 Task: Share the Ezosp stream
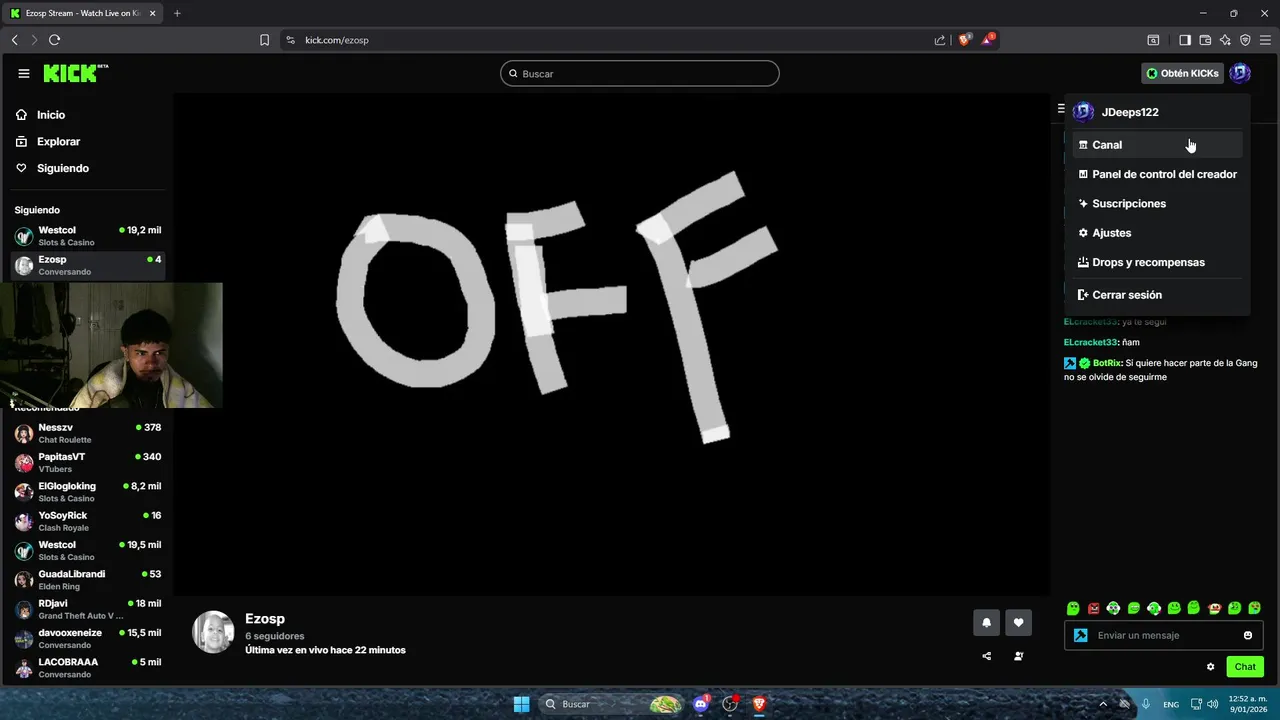pos(986,656)
